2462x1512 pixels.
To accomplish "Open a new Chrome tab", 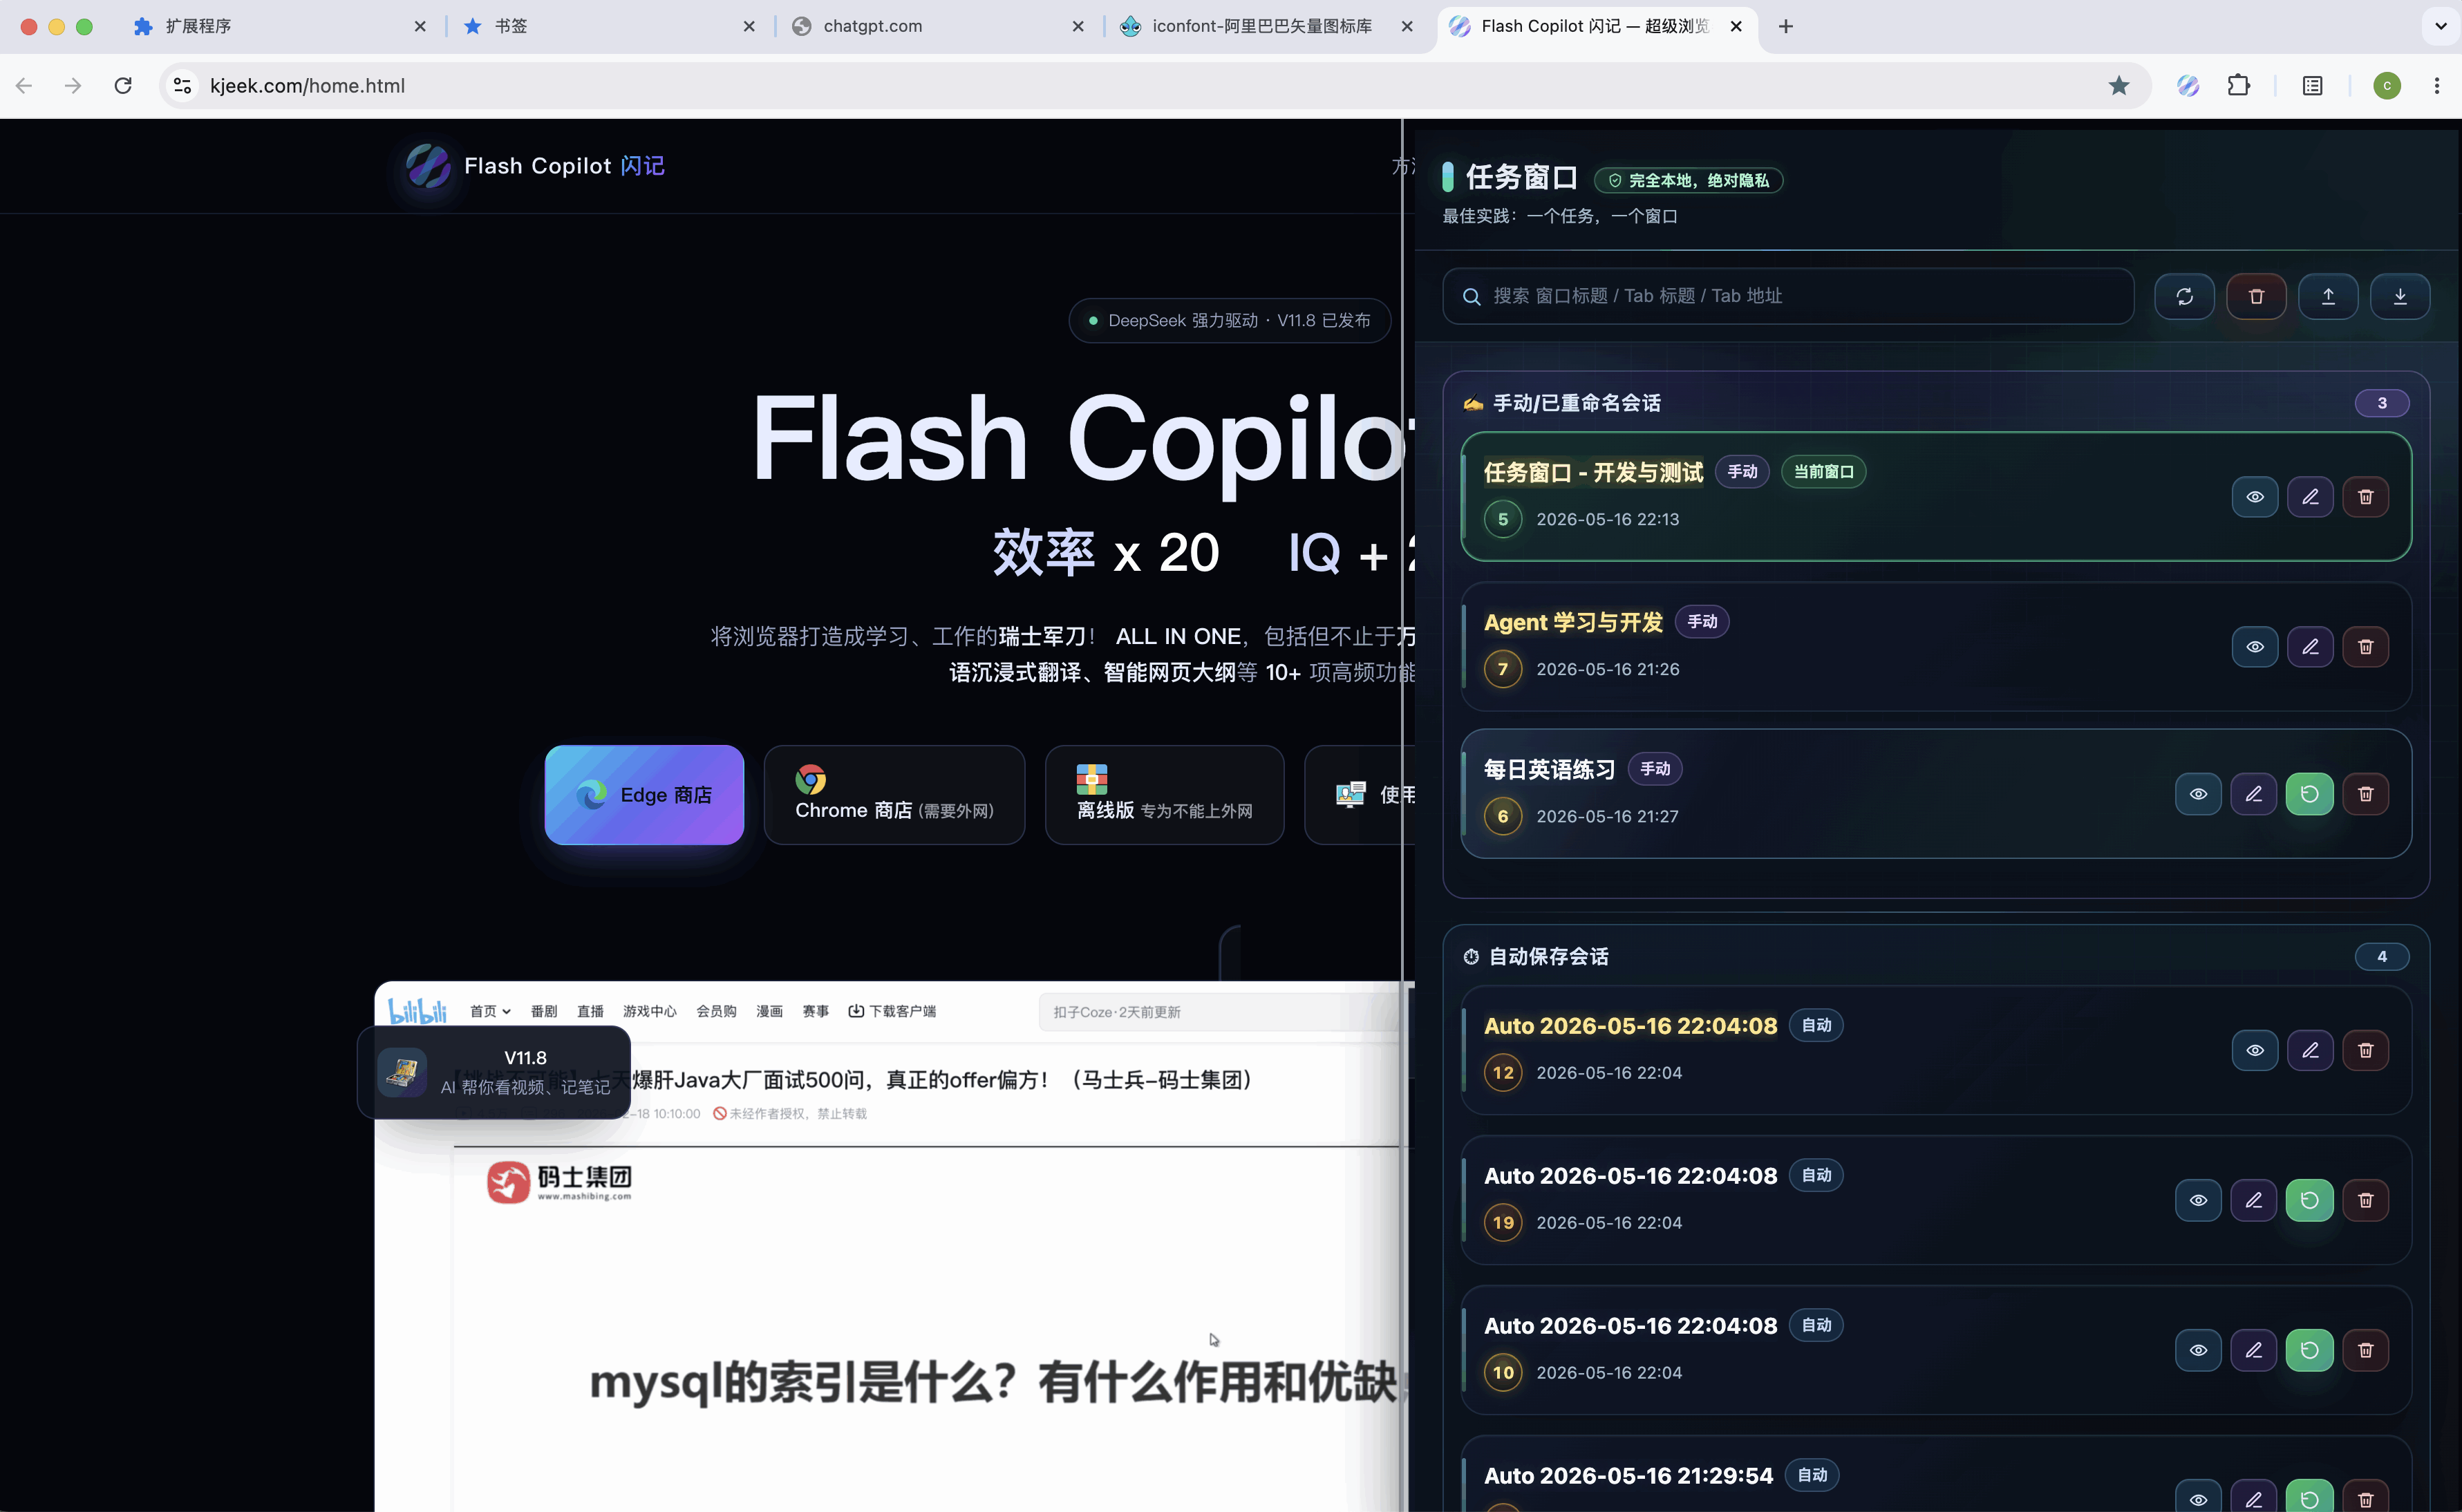I will click(1786, 26).
